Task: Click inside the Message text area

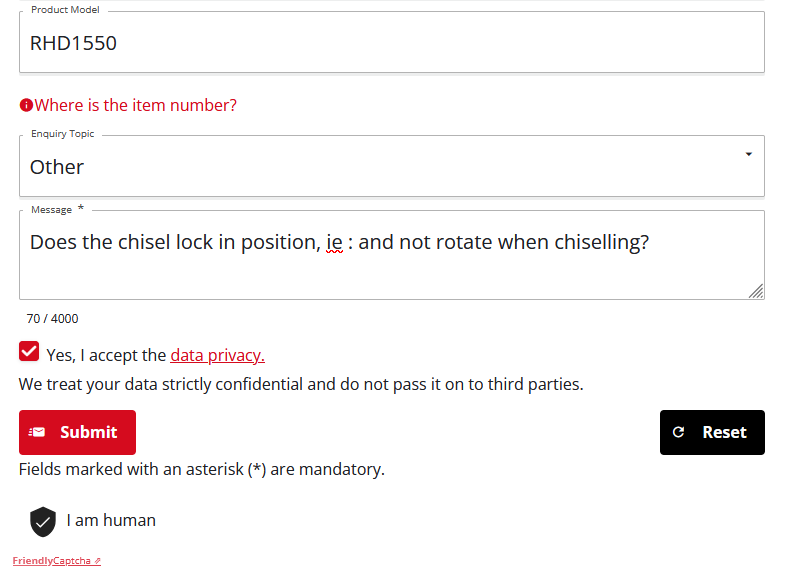Action: (x=390, y=270)
